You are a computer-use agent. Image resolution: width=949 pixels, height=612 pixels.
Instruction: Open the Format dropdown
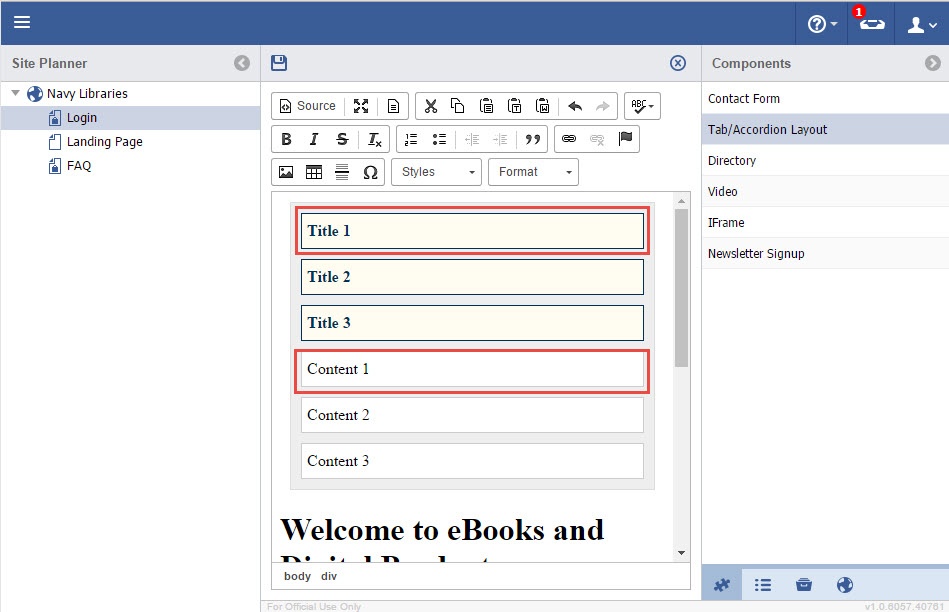[534, 172]
